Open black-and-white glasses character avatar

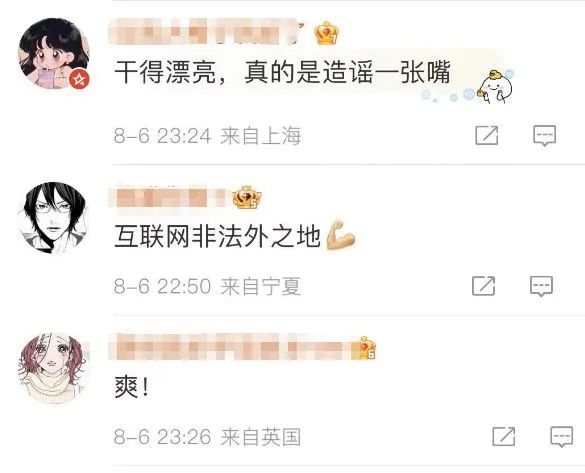[54, 217]
